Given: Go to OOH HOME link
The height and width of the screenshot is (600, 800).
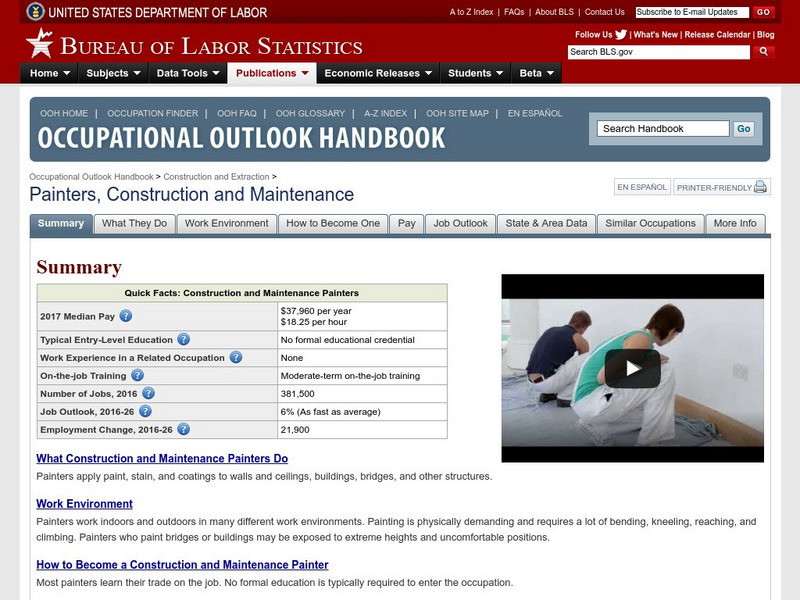Looking at the screenshot, I should [x=64, y=113].
